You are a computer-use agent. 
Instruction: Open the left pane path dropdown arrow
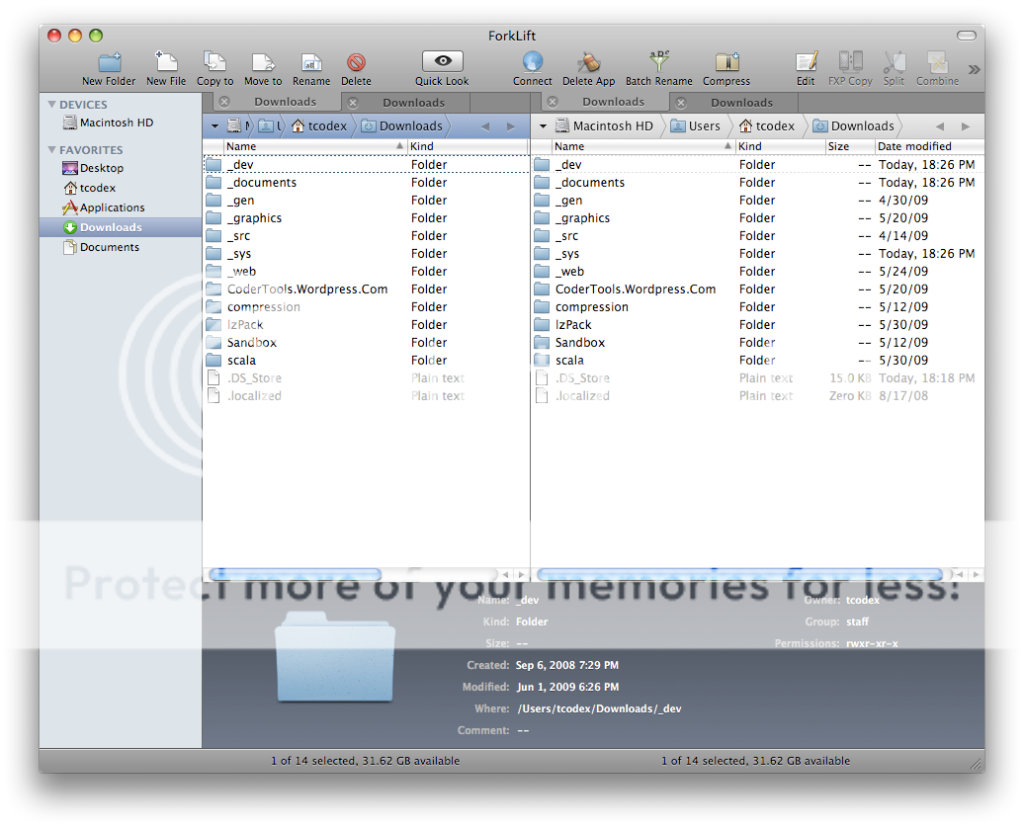point(215,126)
